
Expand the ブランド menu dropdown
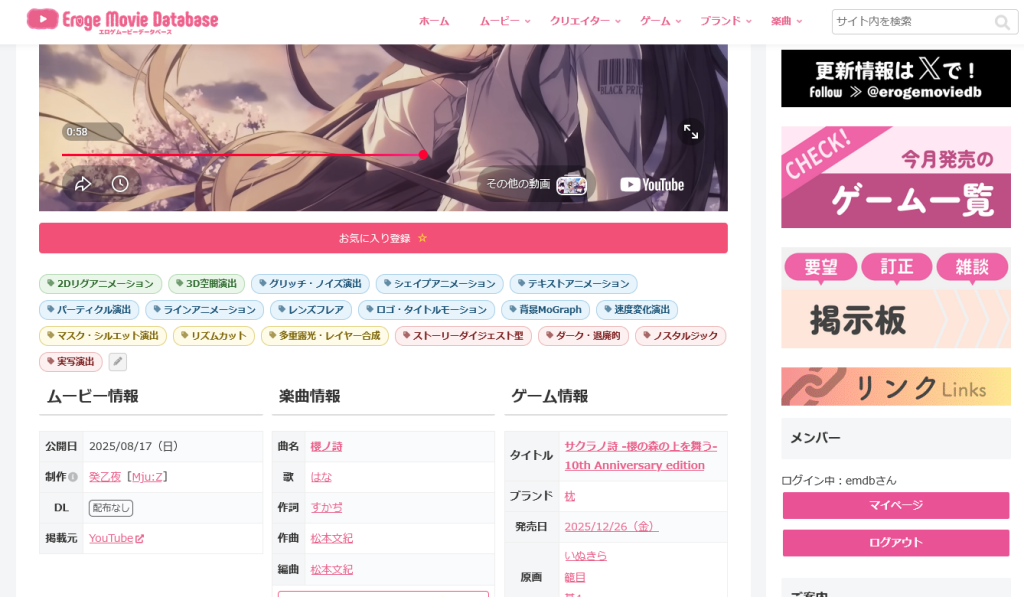point(726,22)
